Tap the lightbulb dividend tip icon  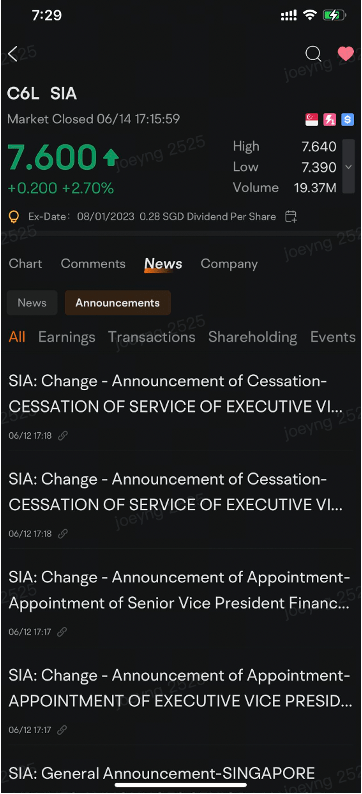point(14,217)
